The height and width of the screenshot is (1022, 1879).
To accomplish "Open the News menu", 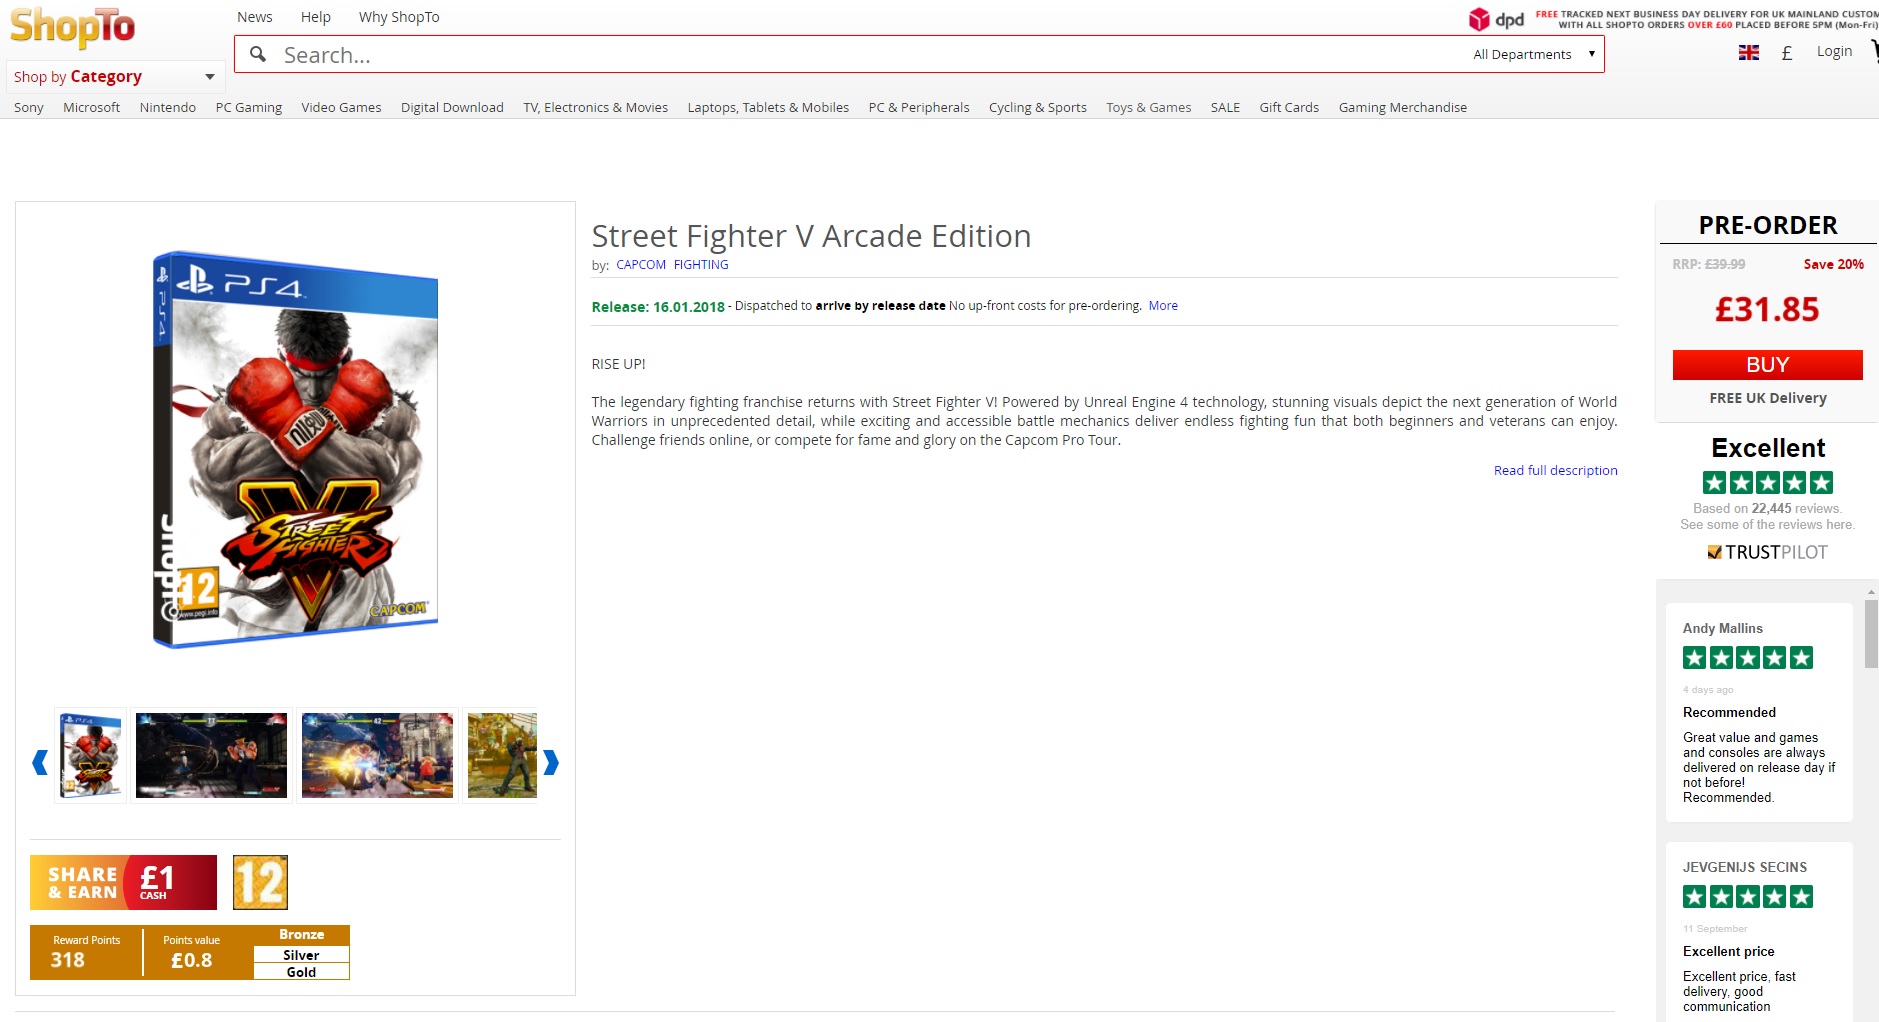I will (x=255, y=17).
